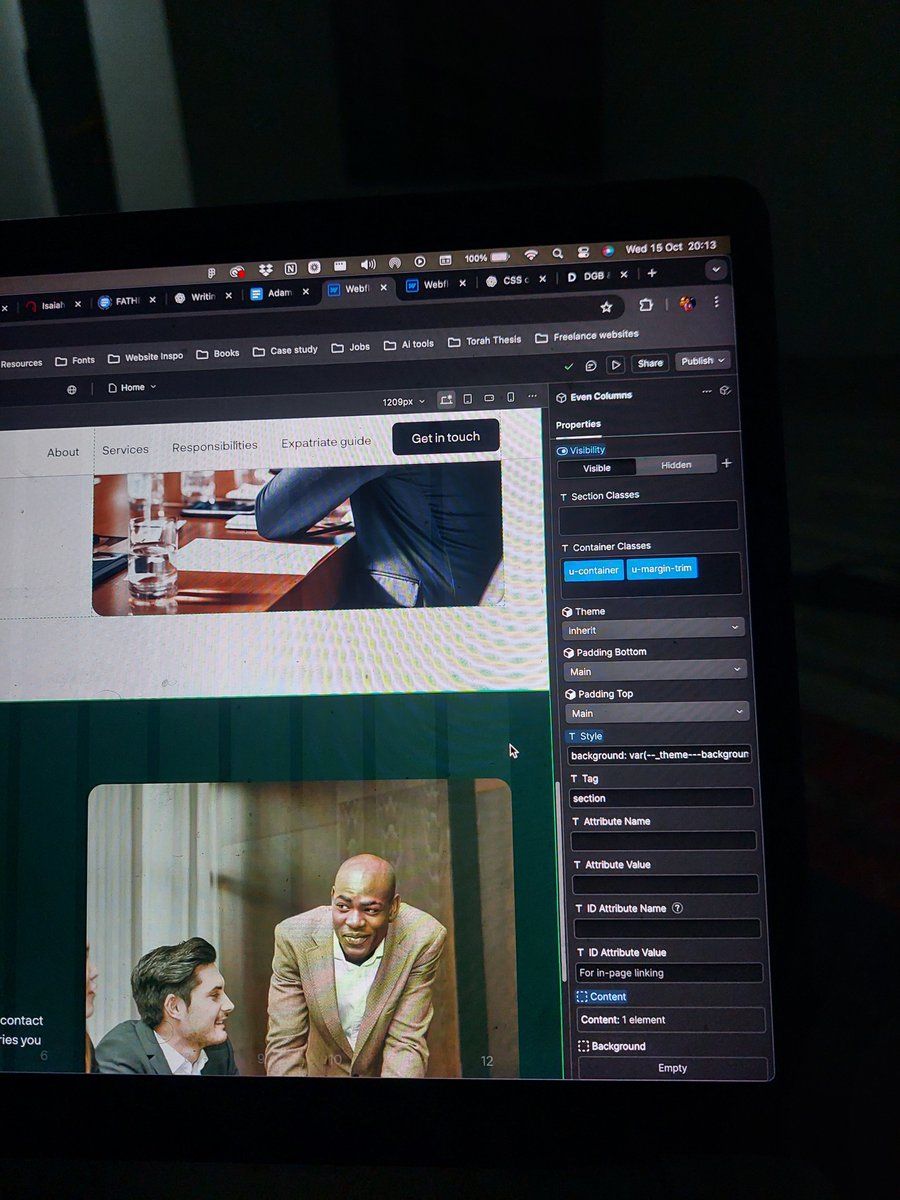Click the Responsibilities nav link on canvas
The width and height of the screenshot is (900, 1200).
(215, 446)
